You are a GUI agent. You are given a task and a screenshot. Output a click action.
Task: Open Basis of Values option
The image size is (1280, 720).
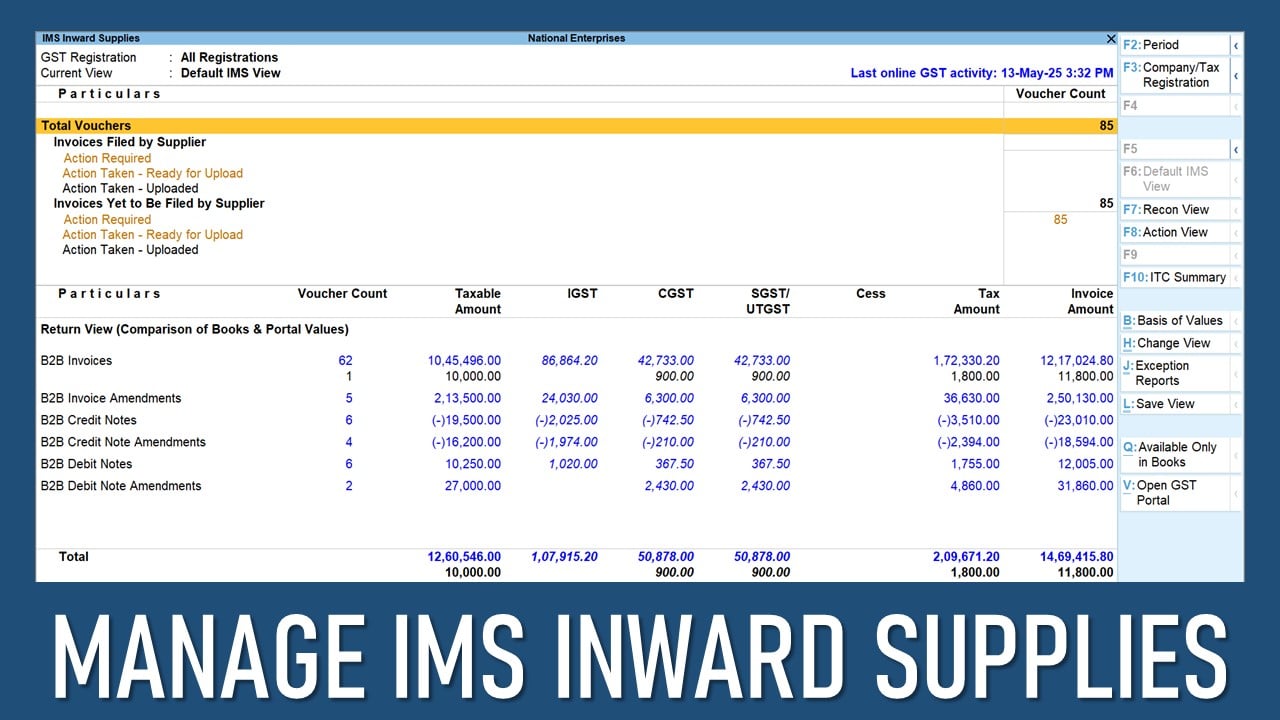coord(1174,321)
